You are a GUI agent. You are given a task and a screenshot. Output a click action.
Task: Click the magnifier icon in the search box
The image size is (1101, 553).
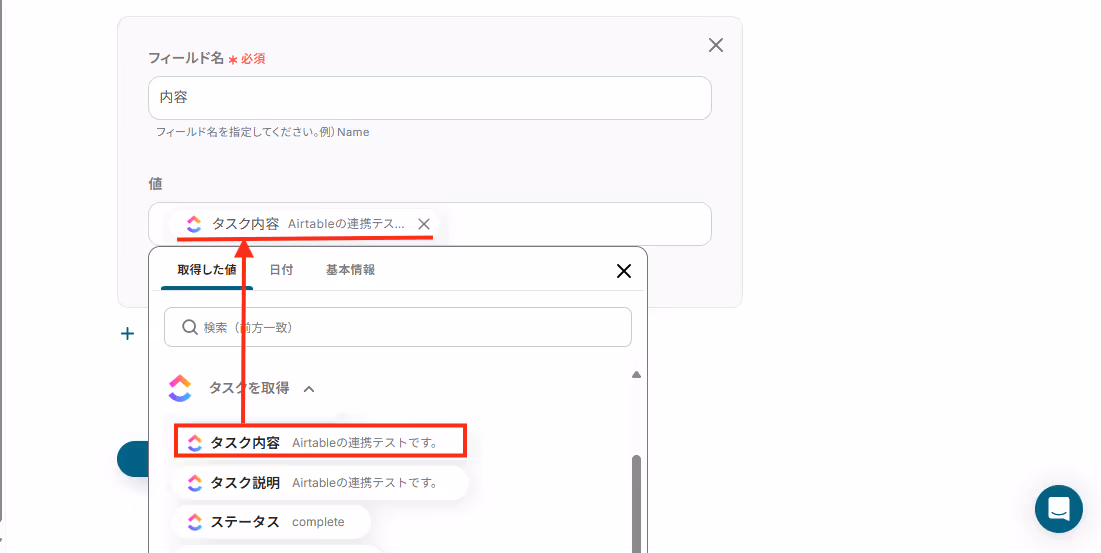(x=190, y=327)
